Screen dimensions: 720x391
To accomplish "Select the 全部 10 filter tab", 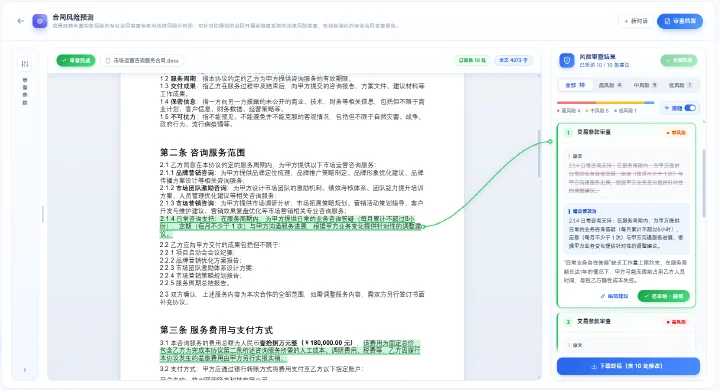I will pos(575,85).
